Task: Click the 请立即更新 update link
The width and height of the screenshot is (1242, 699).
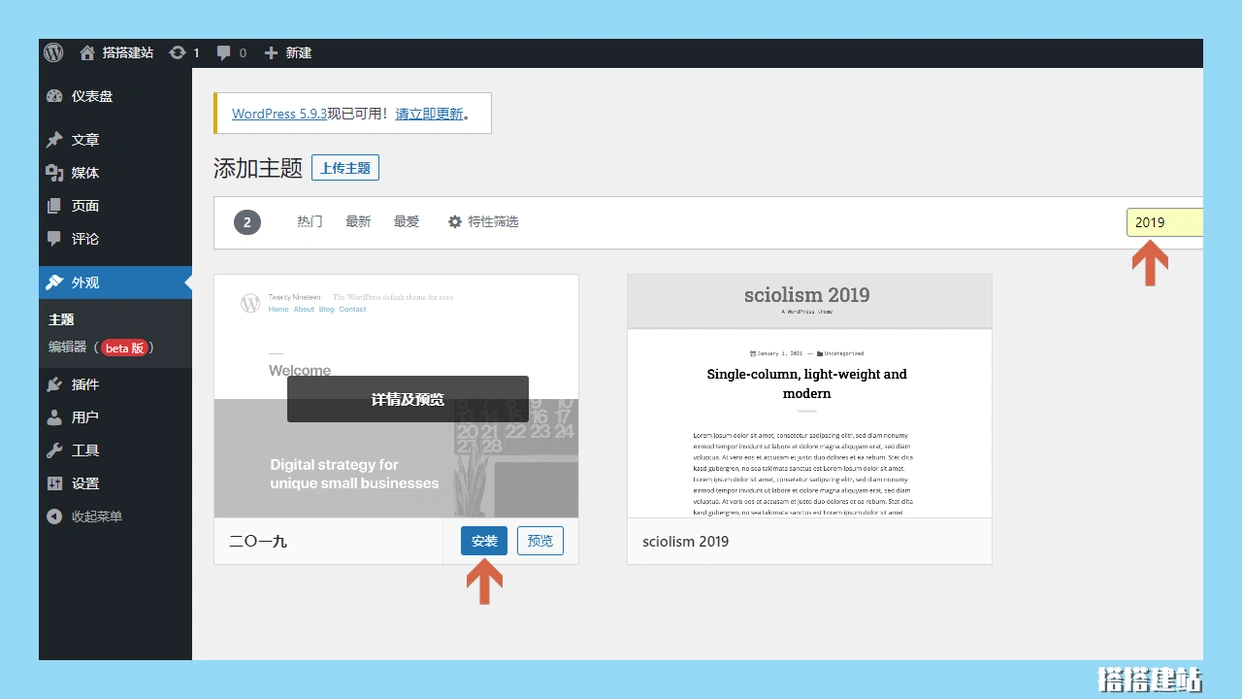Action: click(x=429, y=114)
